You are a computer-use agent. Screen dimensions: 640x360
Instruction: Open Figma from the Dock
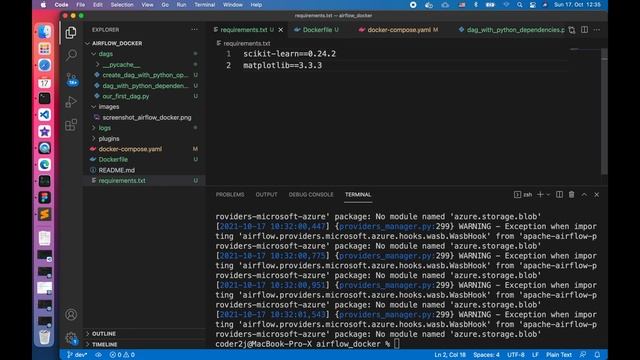44,198
